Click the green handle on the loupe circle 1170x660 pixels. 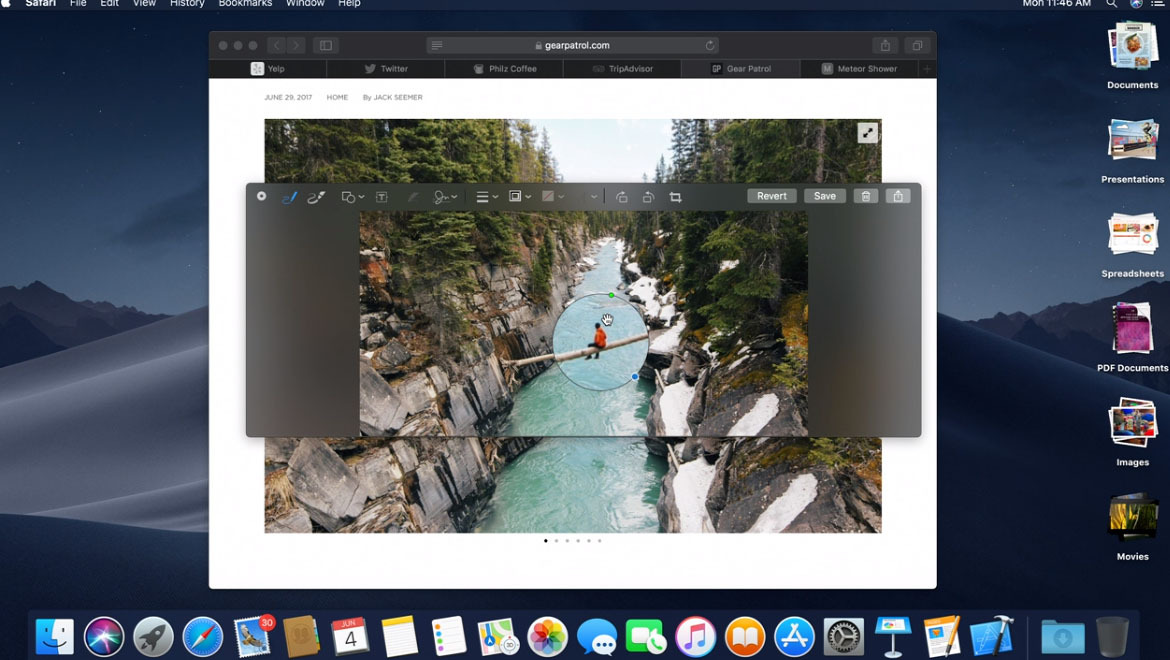pos(611,295)
